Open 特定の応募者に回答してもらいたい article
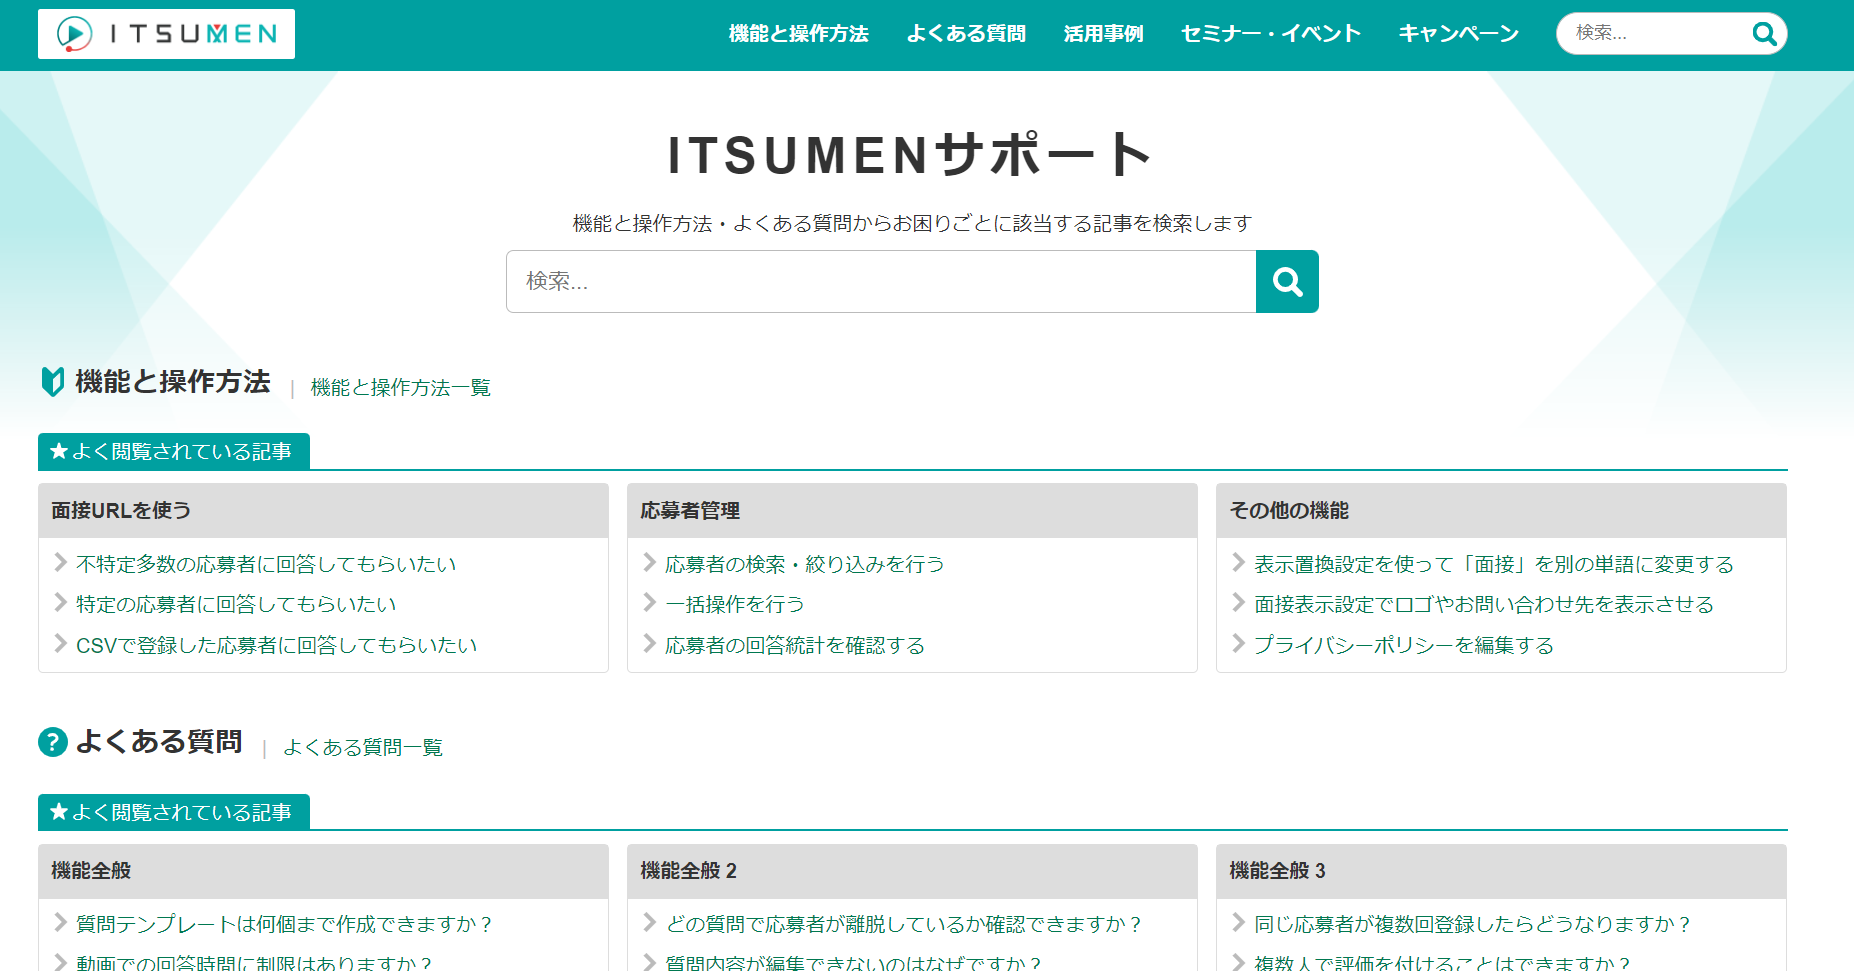The image size is (1854, 971). point(236,604)
